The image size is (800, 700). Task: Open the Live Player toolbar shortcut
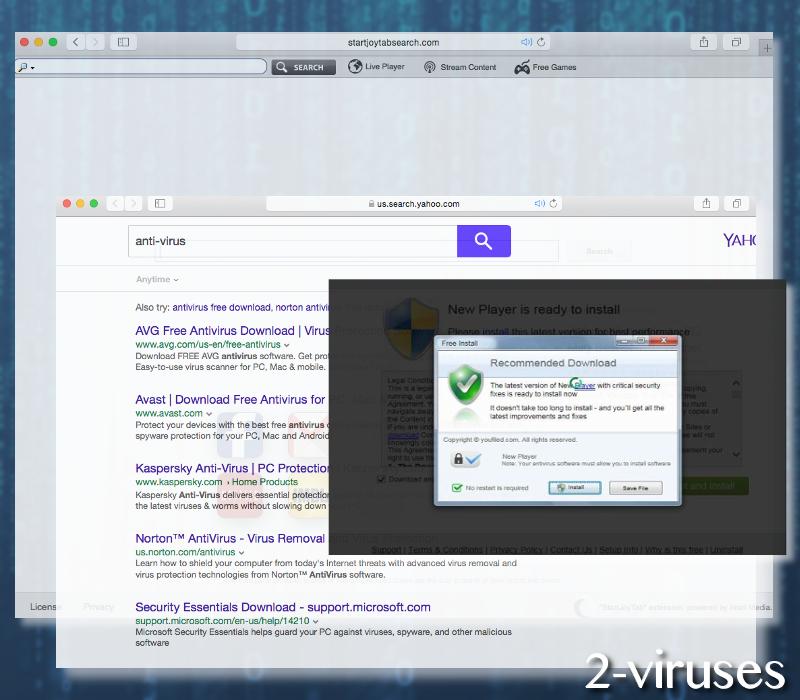(377, 66)
